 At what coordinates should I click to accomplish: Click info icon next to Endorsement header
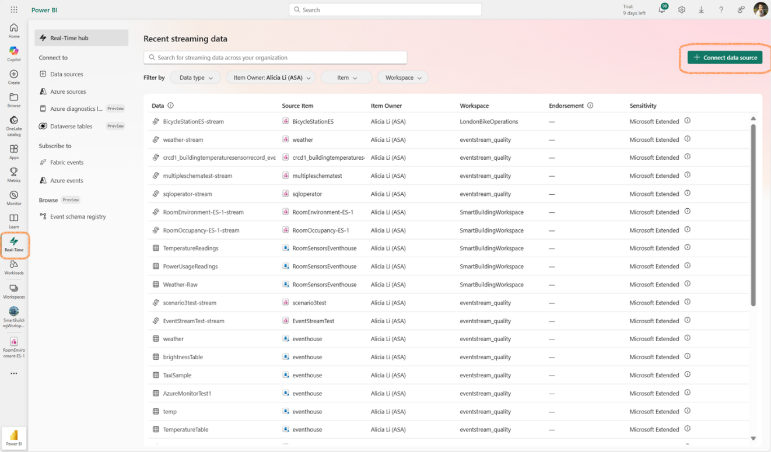(x=590, y=105)
